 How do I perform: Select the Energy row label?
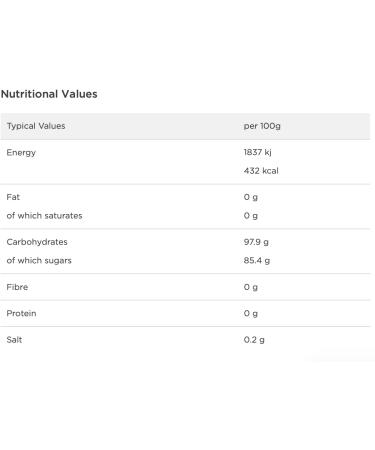click(x=21, y=153)
